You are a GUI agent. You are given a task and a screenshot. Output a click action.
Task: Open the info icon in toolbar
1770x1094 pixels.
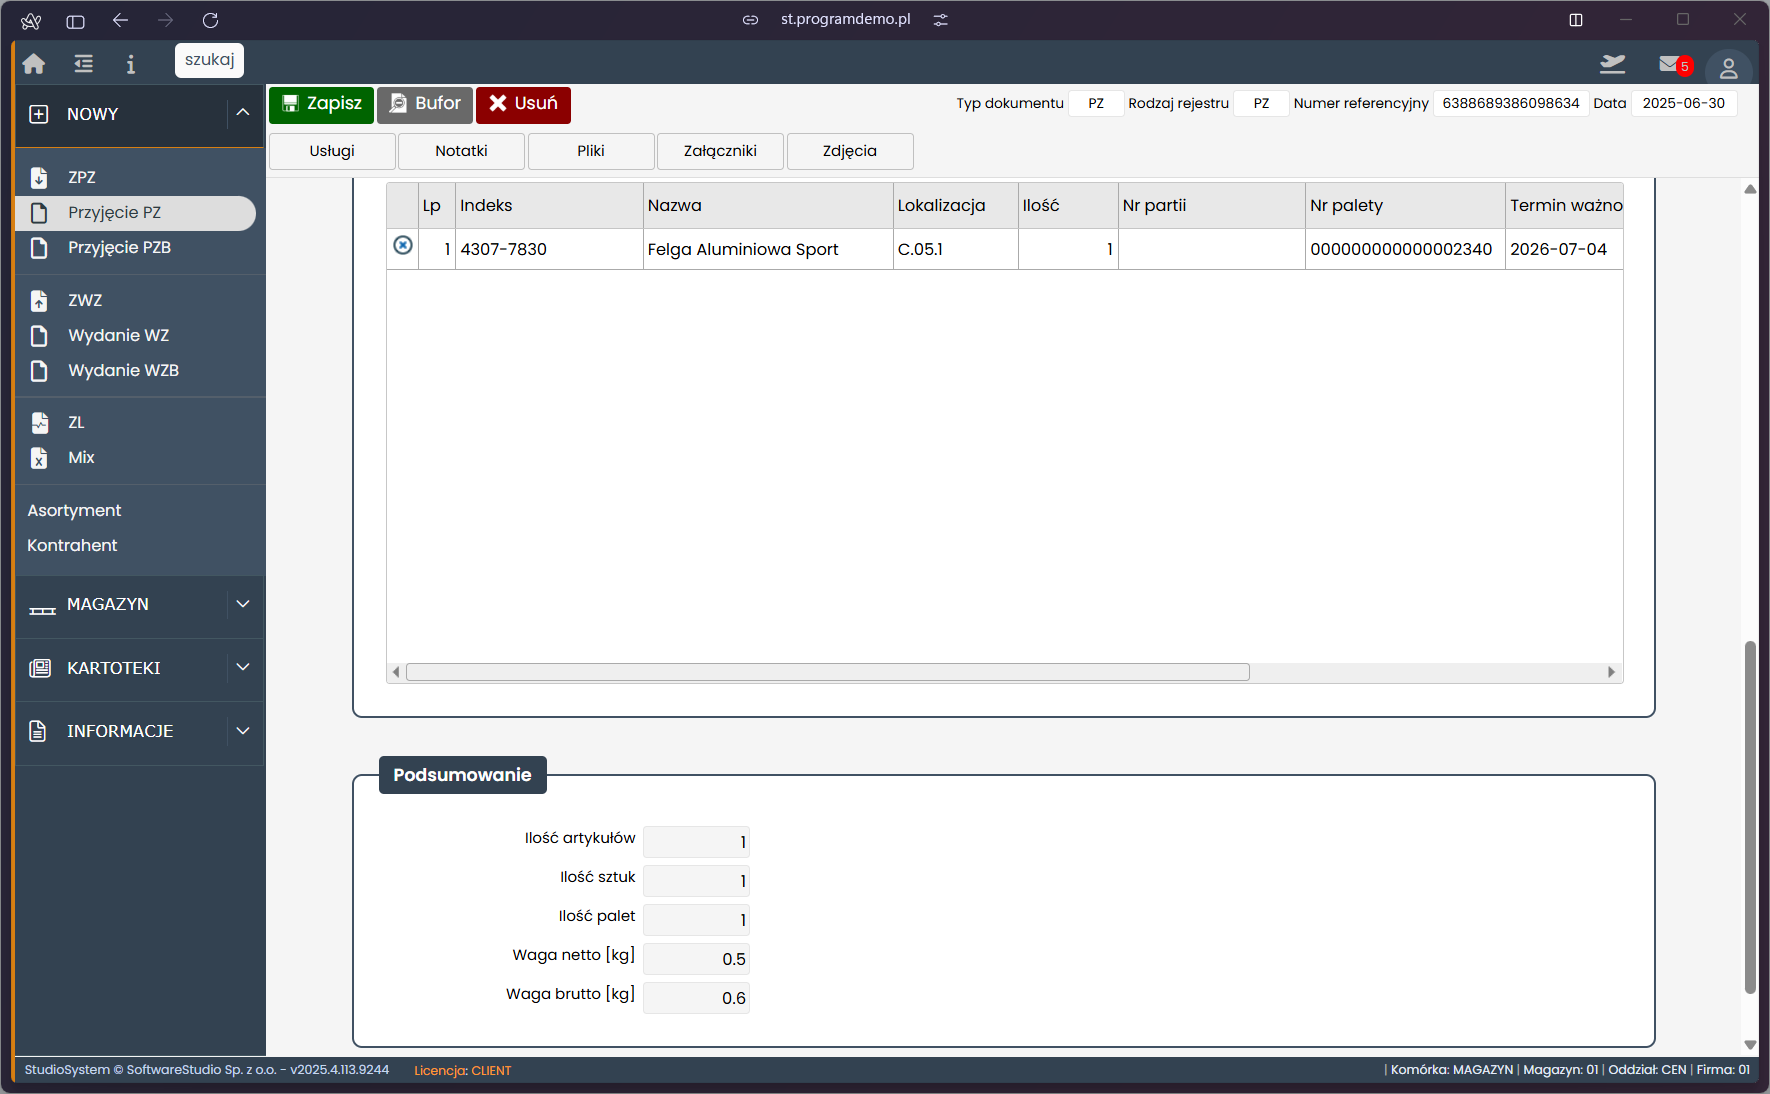click(x=130, y=64)
